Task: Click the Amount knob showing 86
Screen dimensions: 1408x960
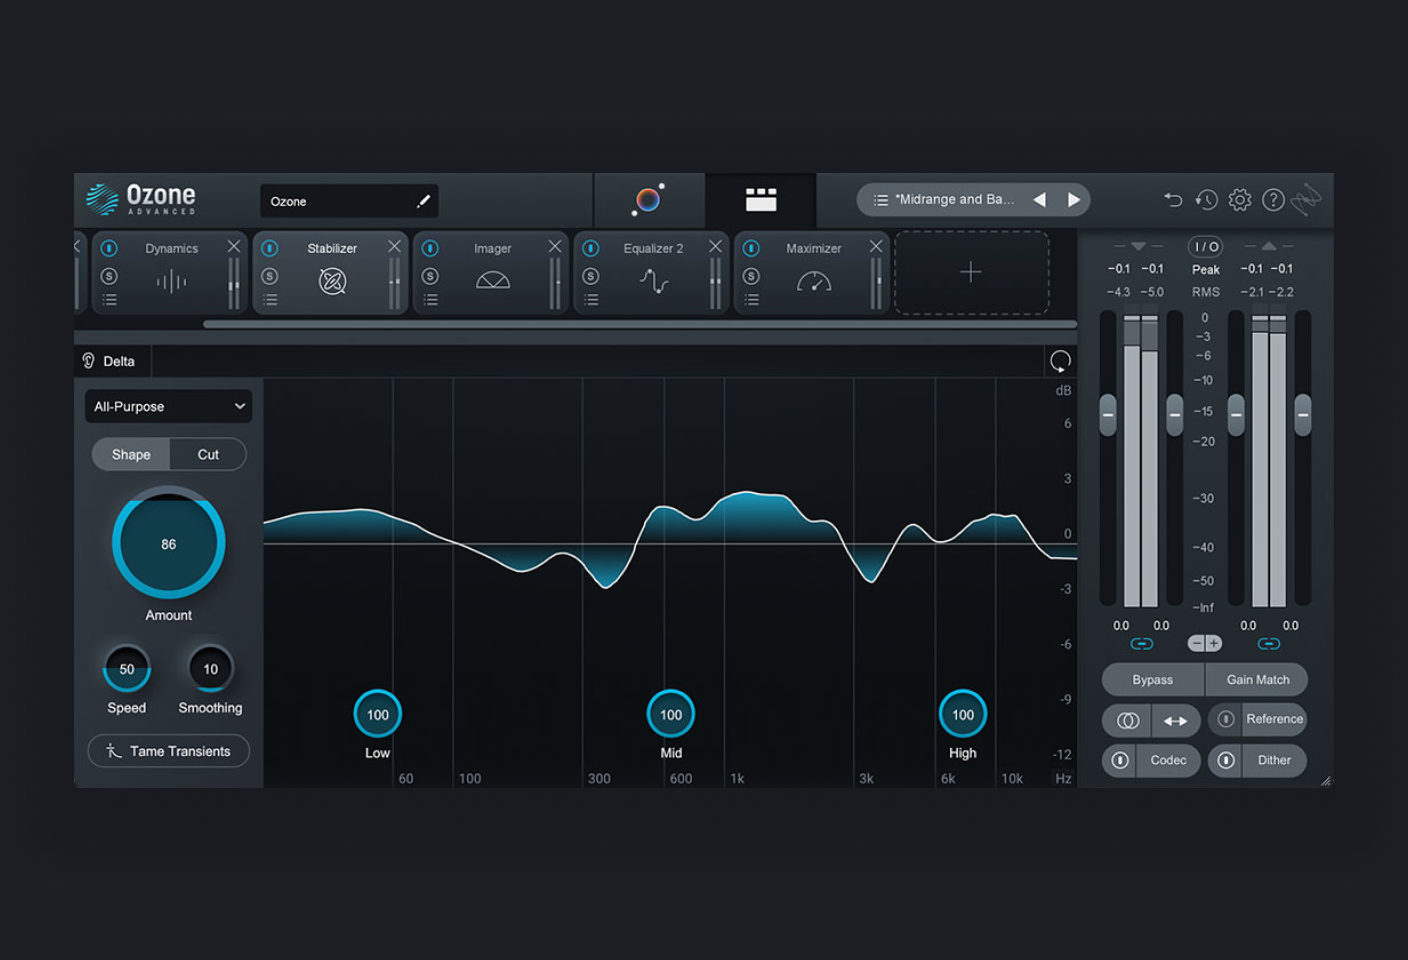Action: (168, 543)
